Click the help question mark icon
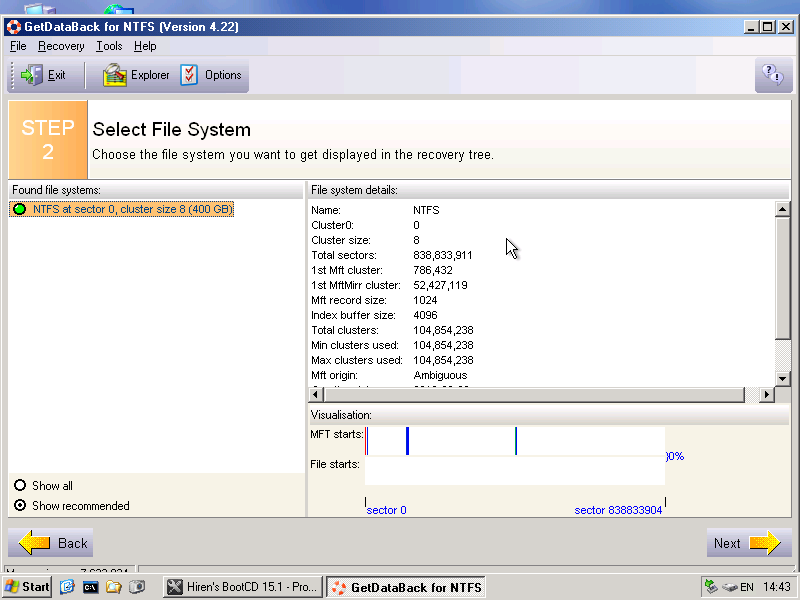Image resolution: width=800 pixels, height=600 pixels. pyautogui.click(x=773, y=75)
